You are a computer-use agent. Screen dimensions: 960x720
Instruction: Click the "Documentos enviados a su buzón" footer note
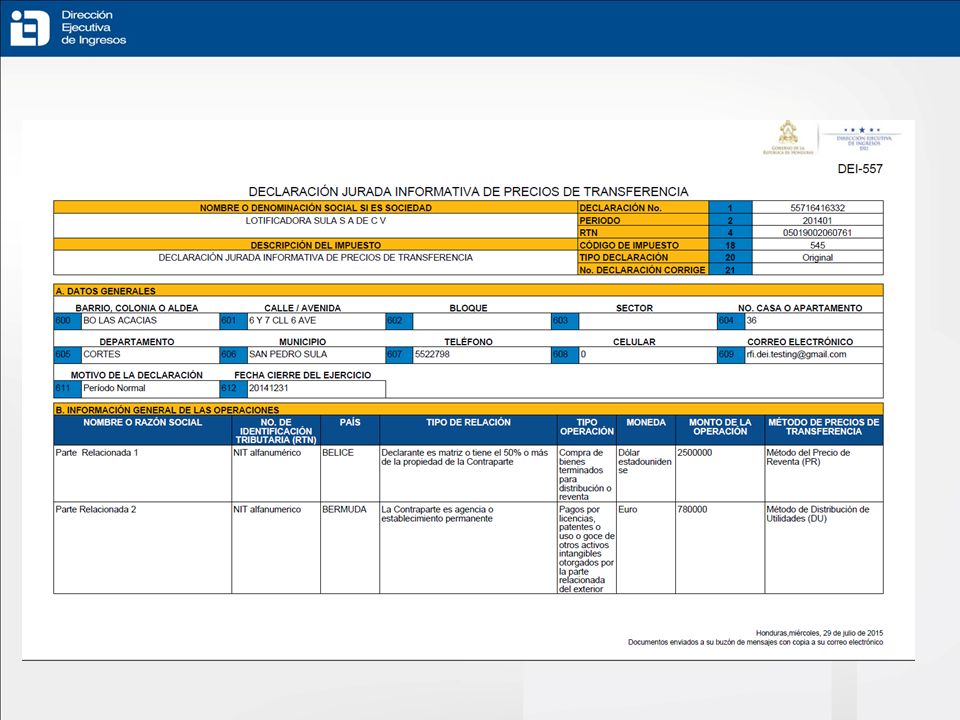tap(756, 642)
